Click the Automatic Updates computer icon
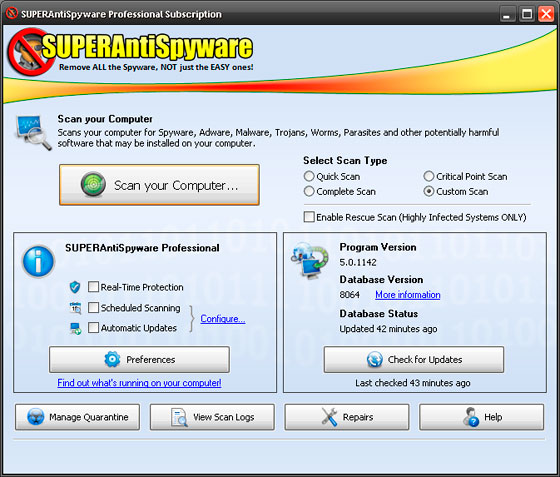Viewport: 560px width, 477px height. pos(76,328)
